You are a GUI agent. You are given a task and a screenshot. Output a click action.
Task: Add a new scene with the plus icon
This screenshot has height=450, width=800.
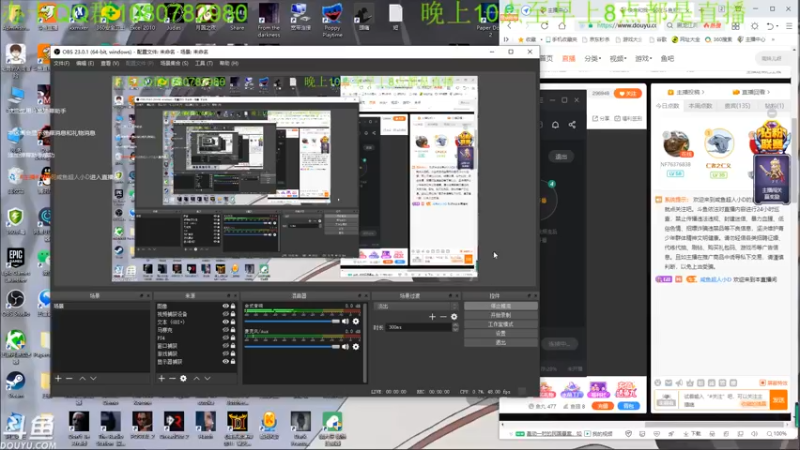tap(58, 379)
